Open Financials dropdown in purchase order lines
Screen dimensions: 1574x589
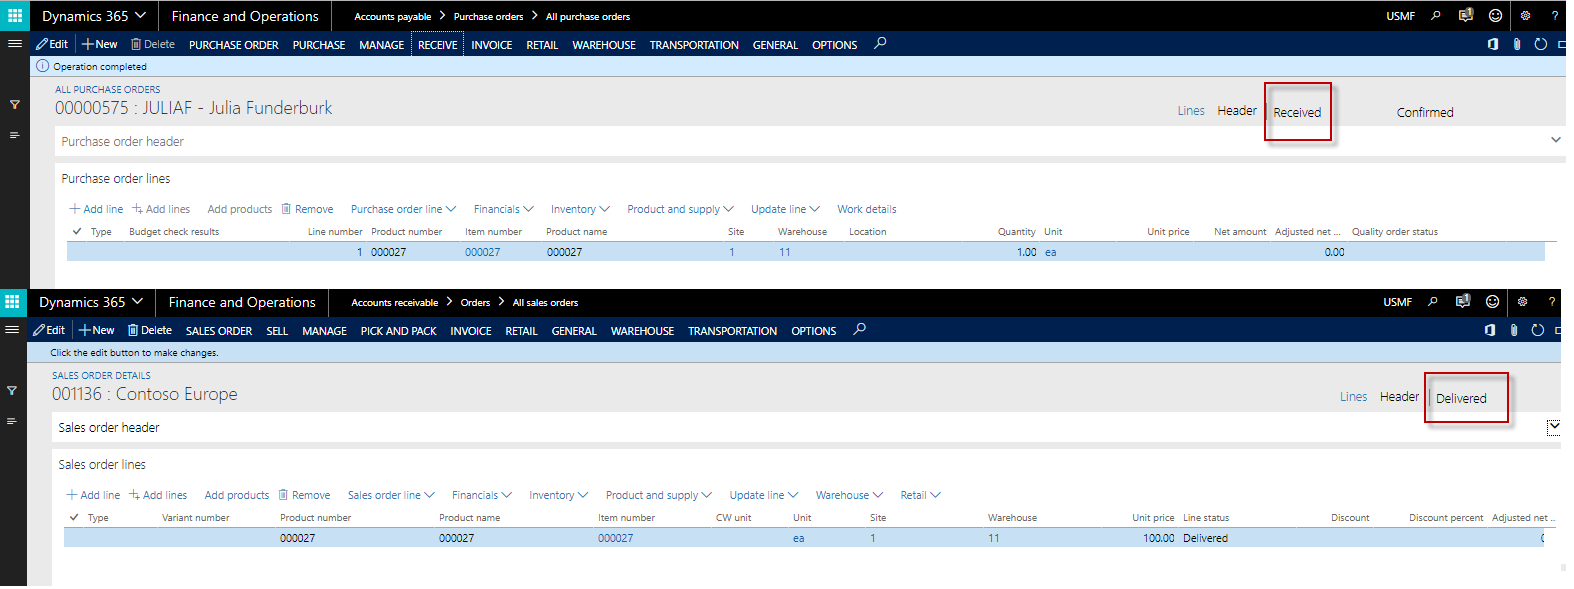[503, 209]
